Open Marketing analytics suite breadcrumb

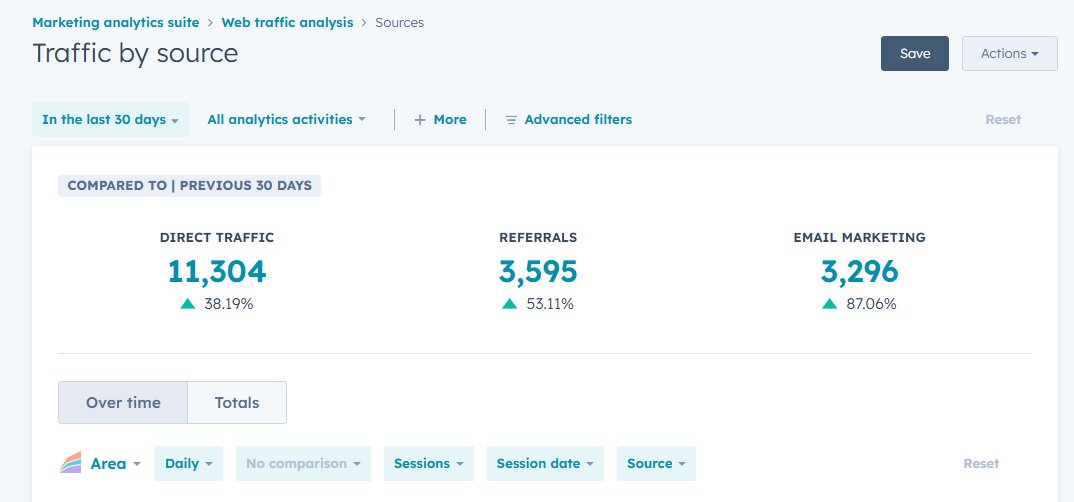(116, 23)
